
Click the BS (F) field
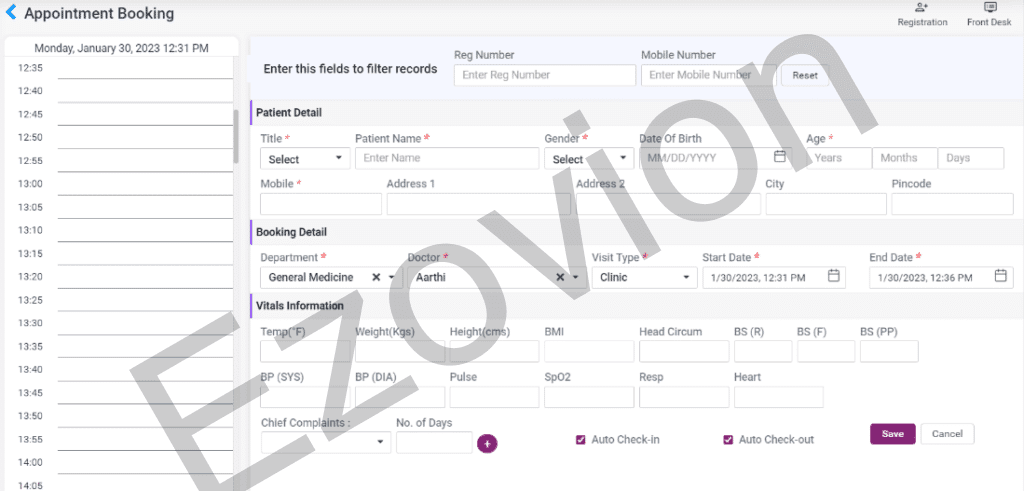(x=826, y=351)
